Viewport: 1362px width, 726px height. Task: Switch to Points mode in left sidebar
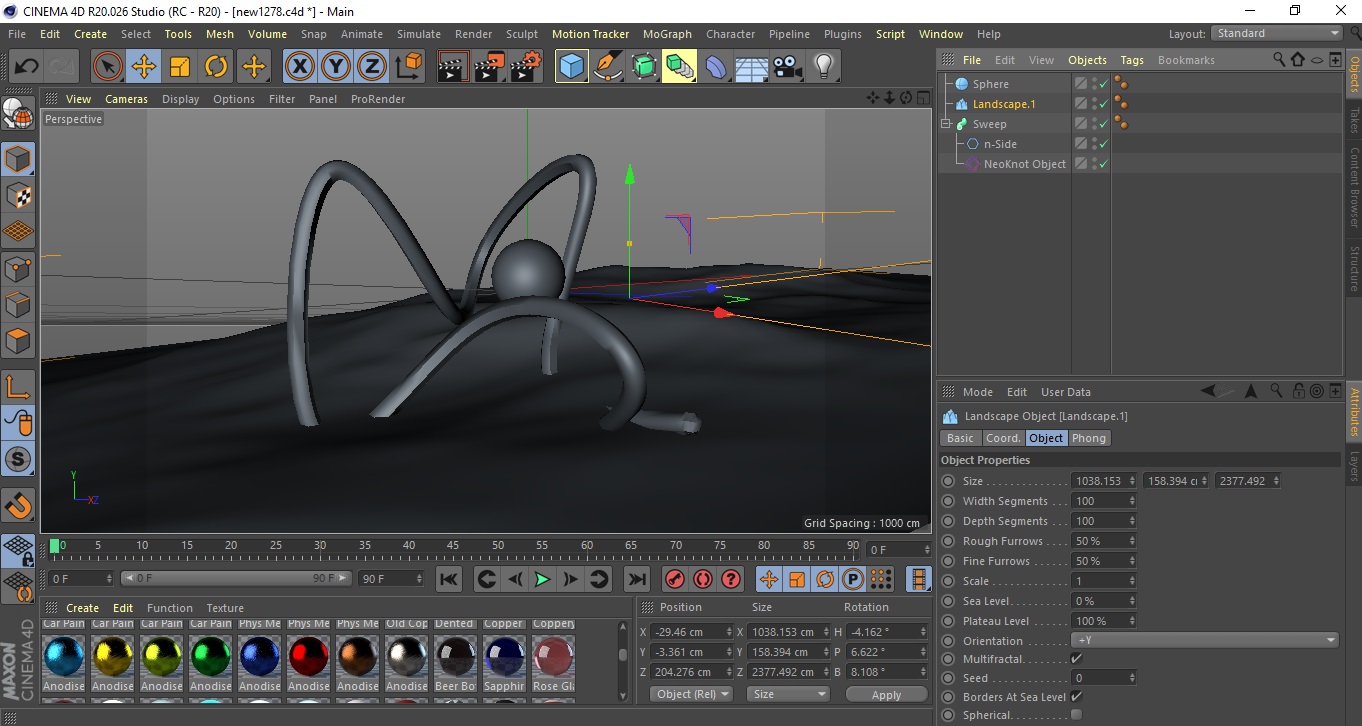point(18,268)
